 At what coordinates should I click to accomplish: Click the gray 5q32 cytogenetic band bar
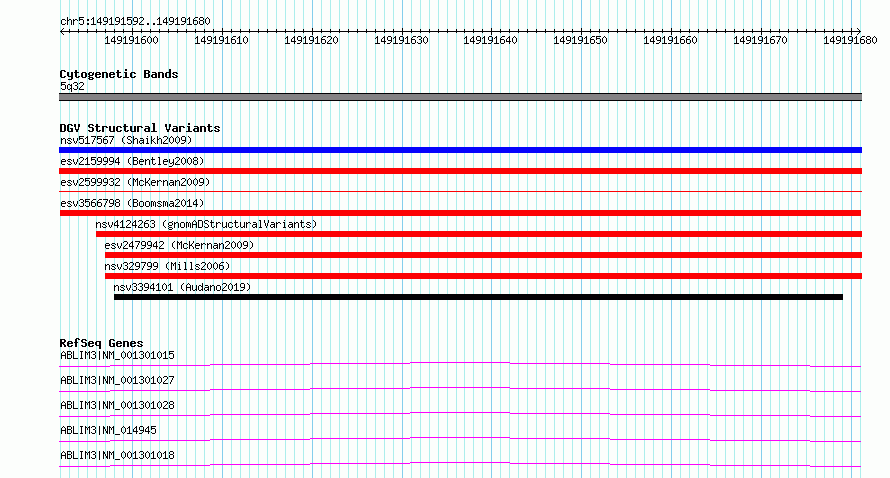(460, 97)
